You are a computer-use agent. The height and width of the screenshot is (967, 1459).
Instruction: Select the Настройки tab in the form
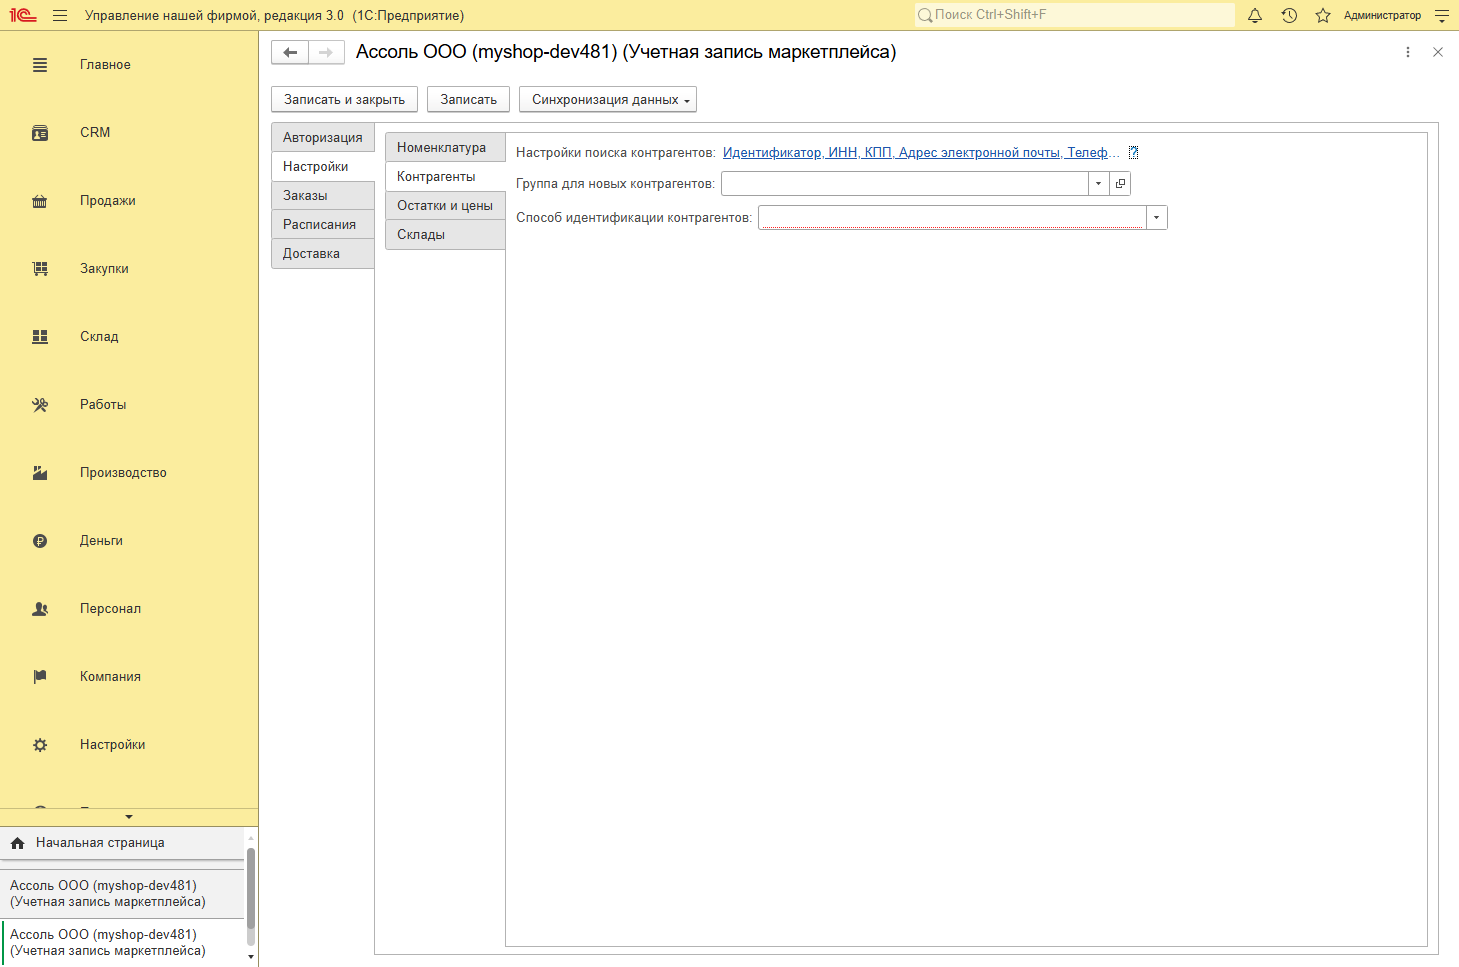click(323, 167)
